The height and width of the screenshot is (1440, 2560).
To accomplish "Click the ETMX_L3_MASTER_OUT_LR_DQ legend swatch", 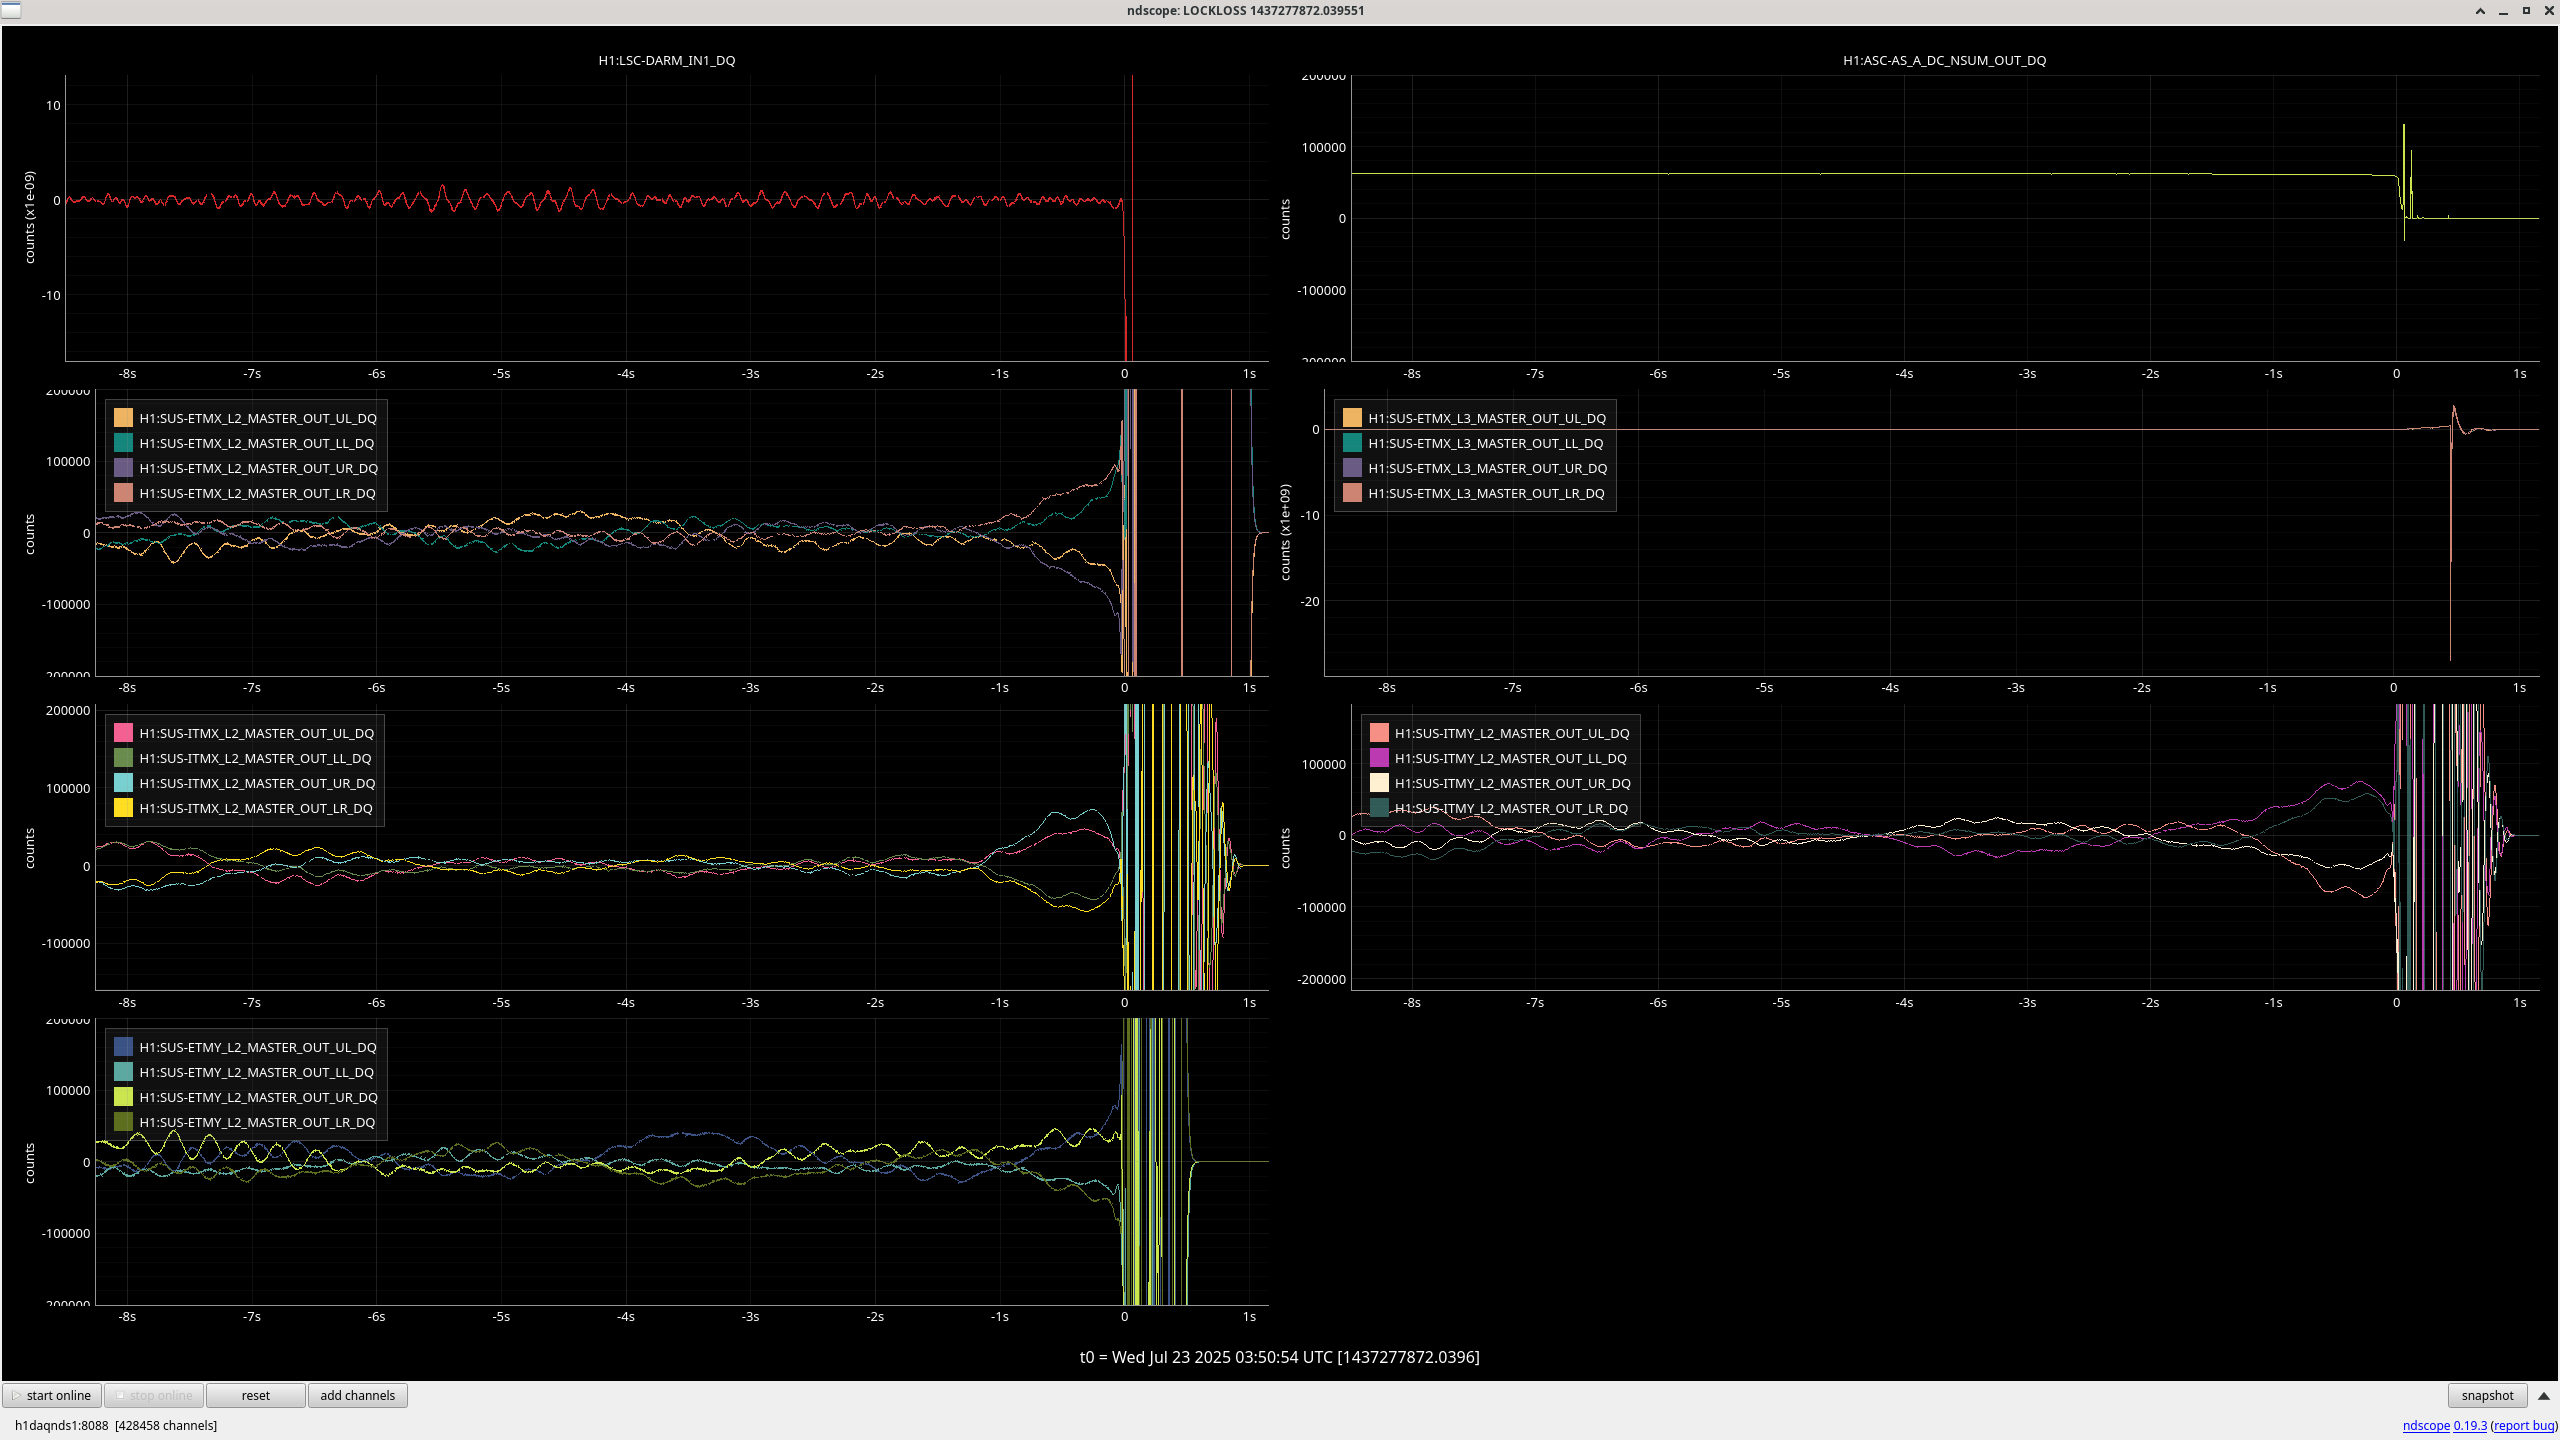I will [x=1352, y=493].
